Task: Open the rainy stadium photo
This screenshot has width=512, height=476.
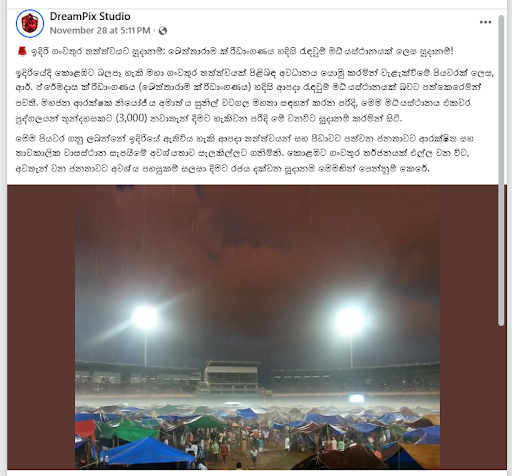Action: pos(257,327)
